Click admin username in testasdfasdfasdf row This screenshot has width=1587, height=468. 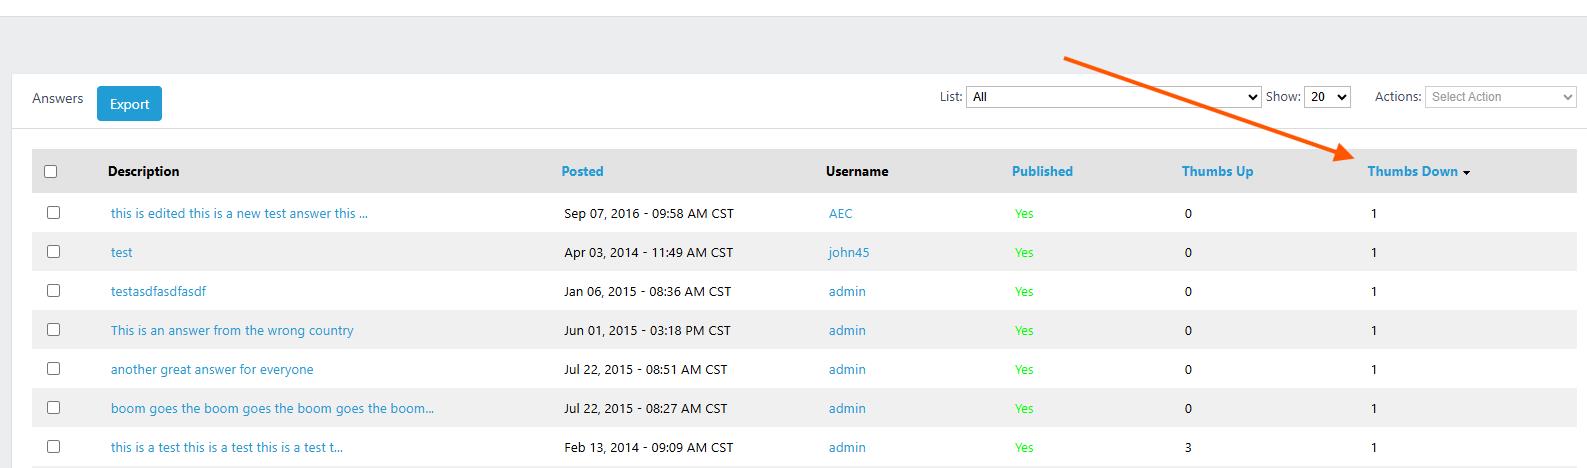coord(847,292)
